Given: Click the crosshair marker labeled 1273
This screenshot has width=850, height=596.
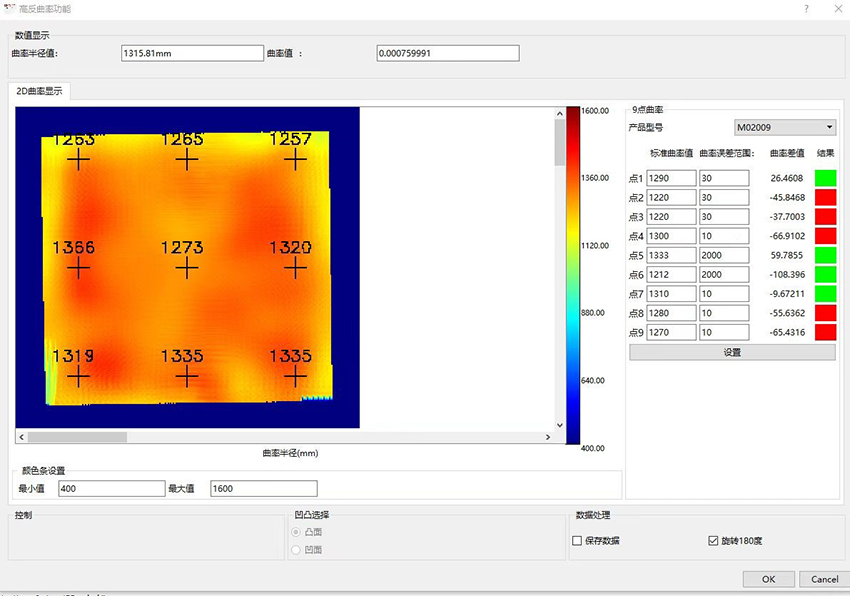Looking at the screenshot, I should pos(186,267).
